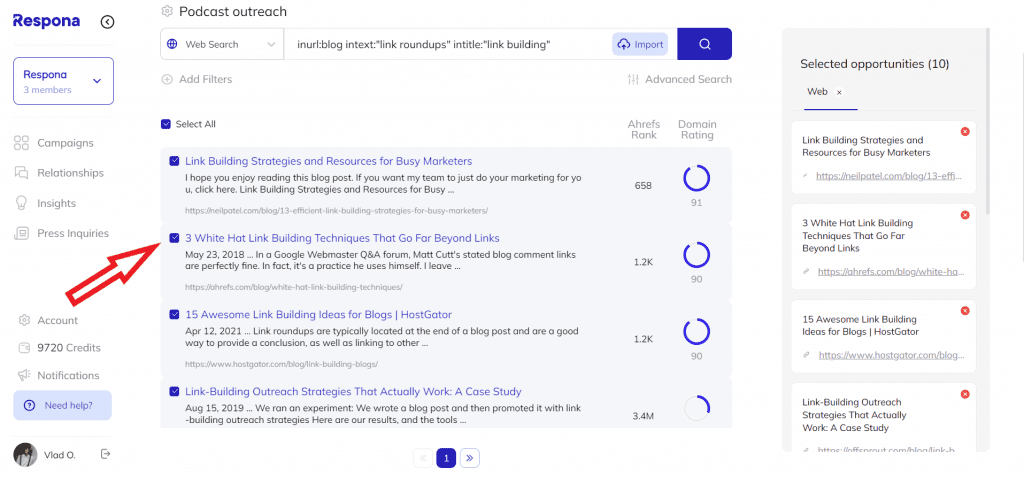The width and height of the screenshot is (1024, 477).
Task: Open 3 White Hat Link Building Techniques link
Action: [342, 238]
